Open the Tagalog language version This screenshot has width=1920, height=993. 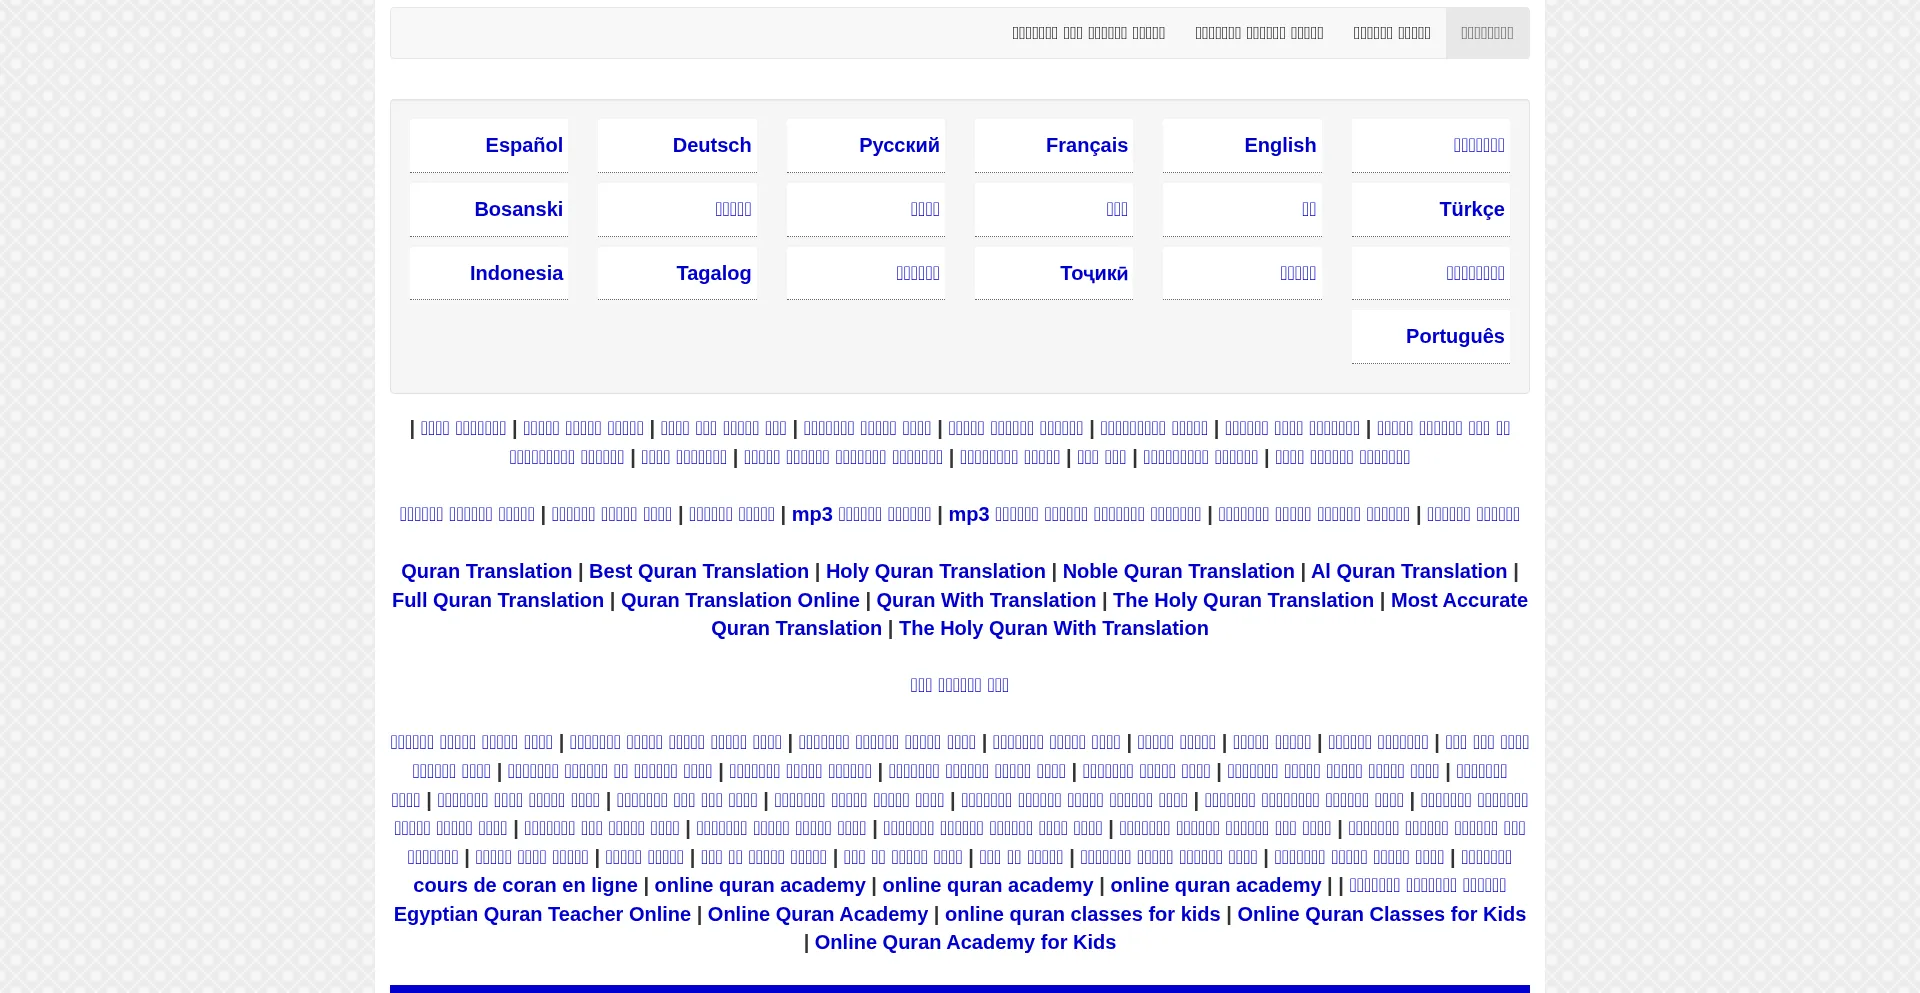pyautogui.click(x=713, y=273)
